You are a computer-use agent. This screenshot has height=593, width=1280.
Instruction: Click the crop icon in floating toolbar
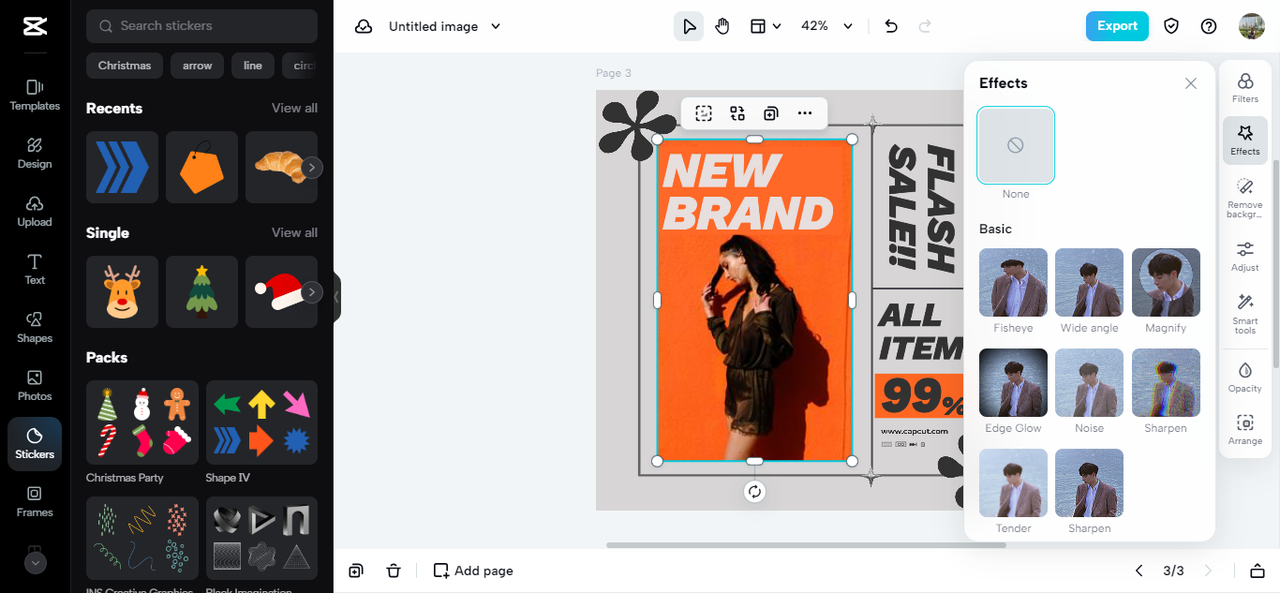704,114
